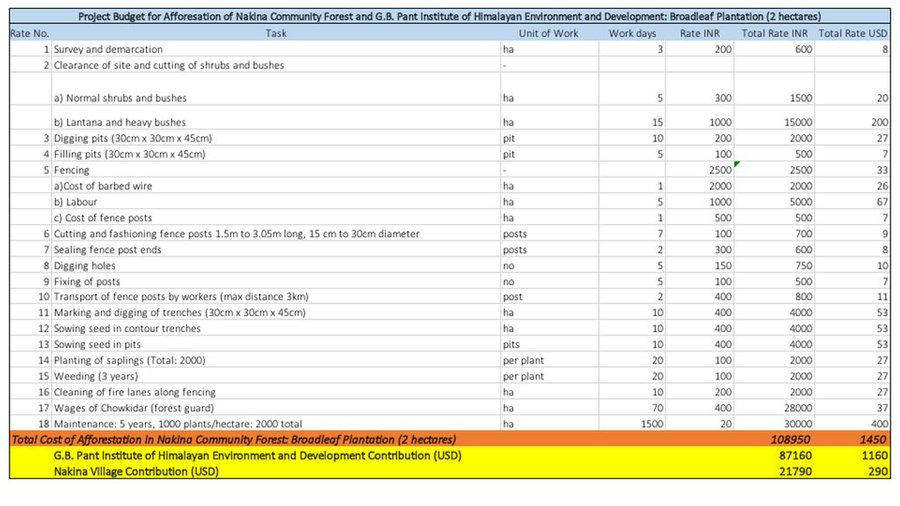
Task: Click Total Rate INR 15000 for Lantana
Action: (798, 122)
